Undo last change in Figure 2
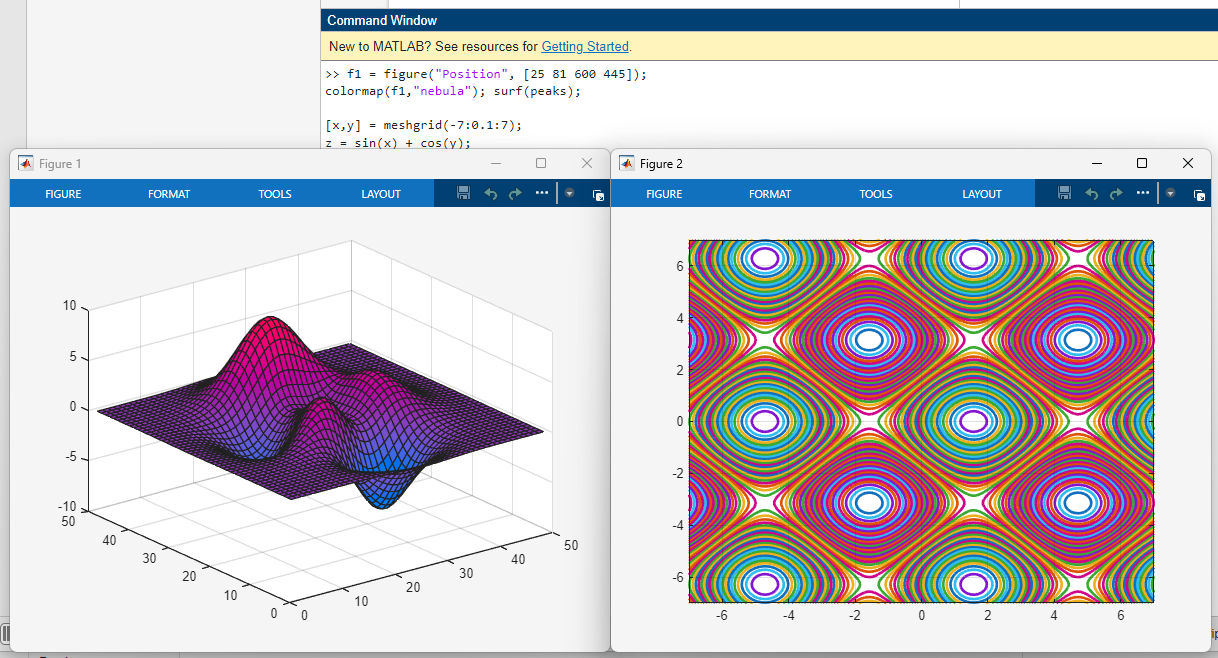This screenshot has height=658, width=1218. tap(1091, 194)
